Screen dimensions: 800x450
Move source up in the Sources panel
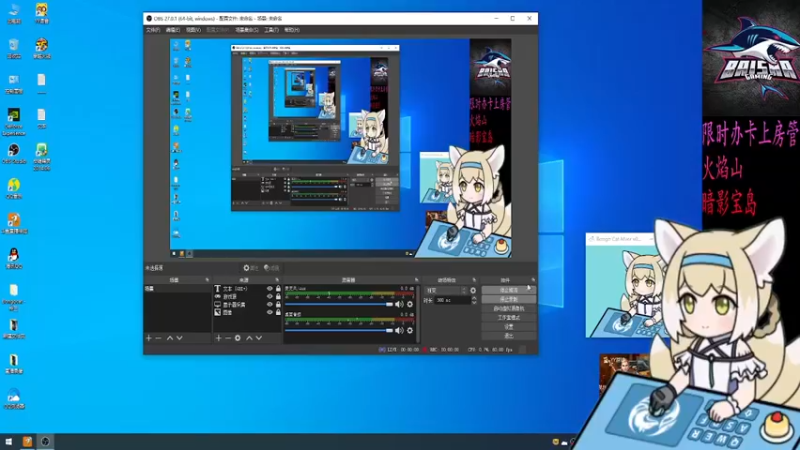(x=249, y=338)
